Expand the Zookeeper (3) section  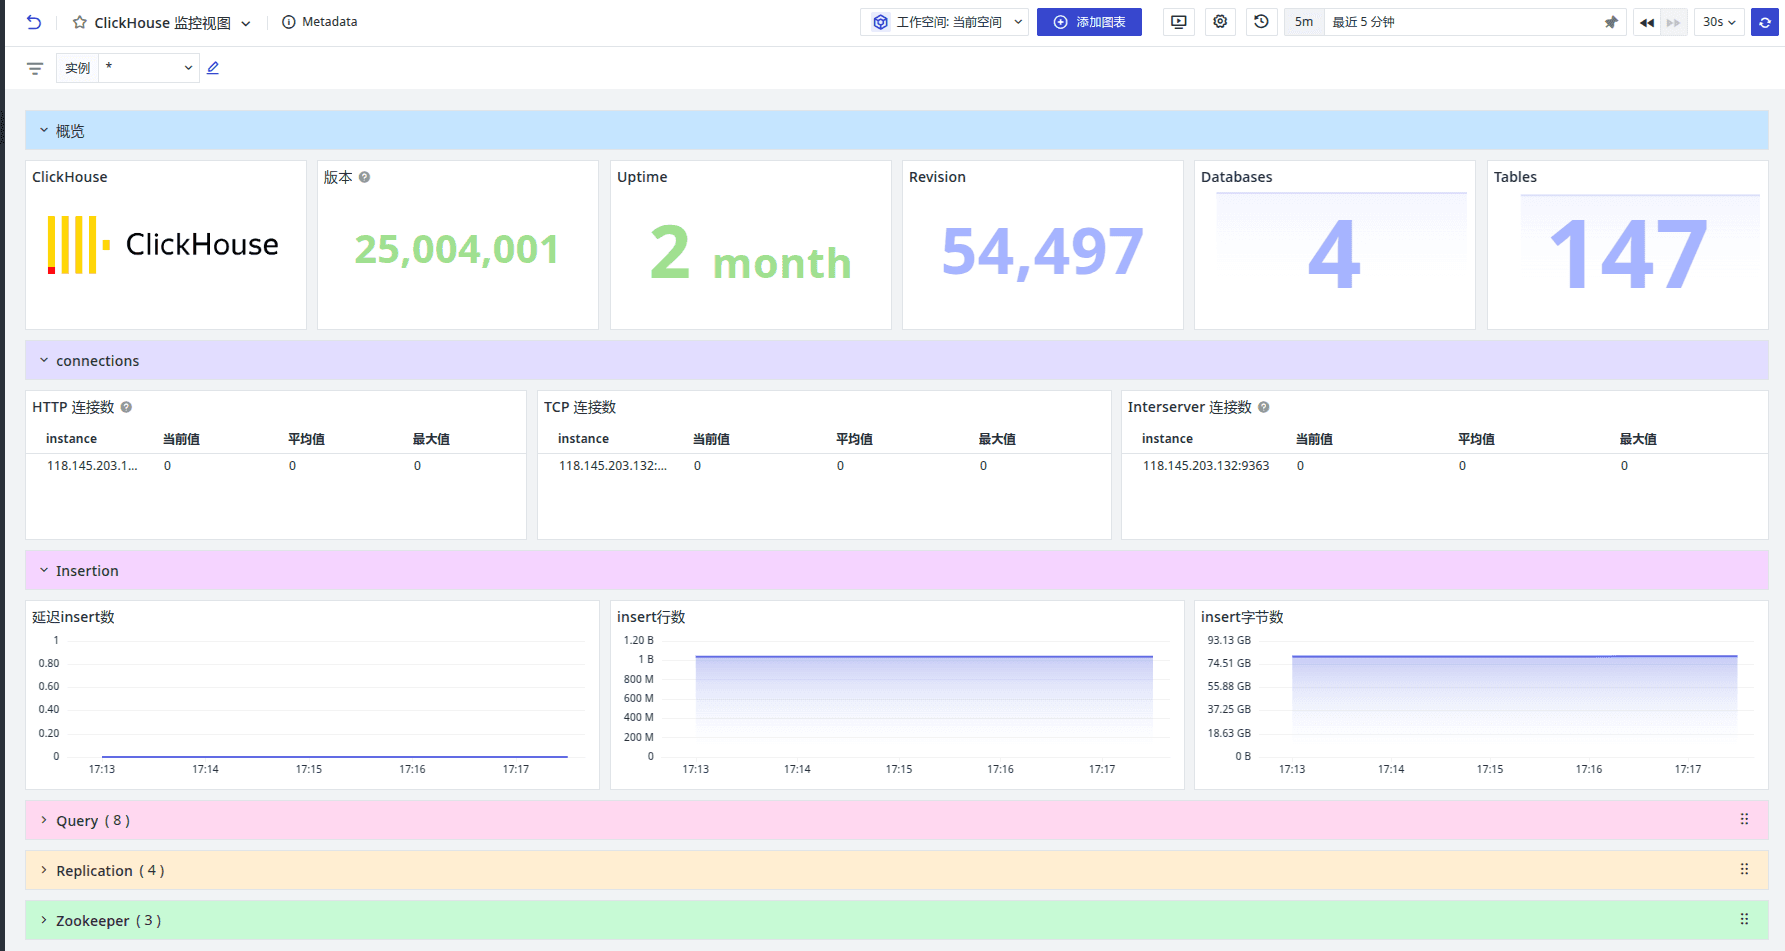tap(44, 921)
